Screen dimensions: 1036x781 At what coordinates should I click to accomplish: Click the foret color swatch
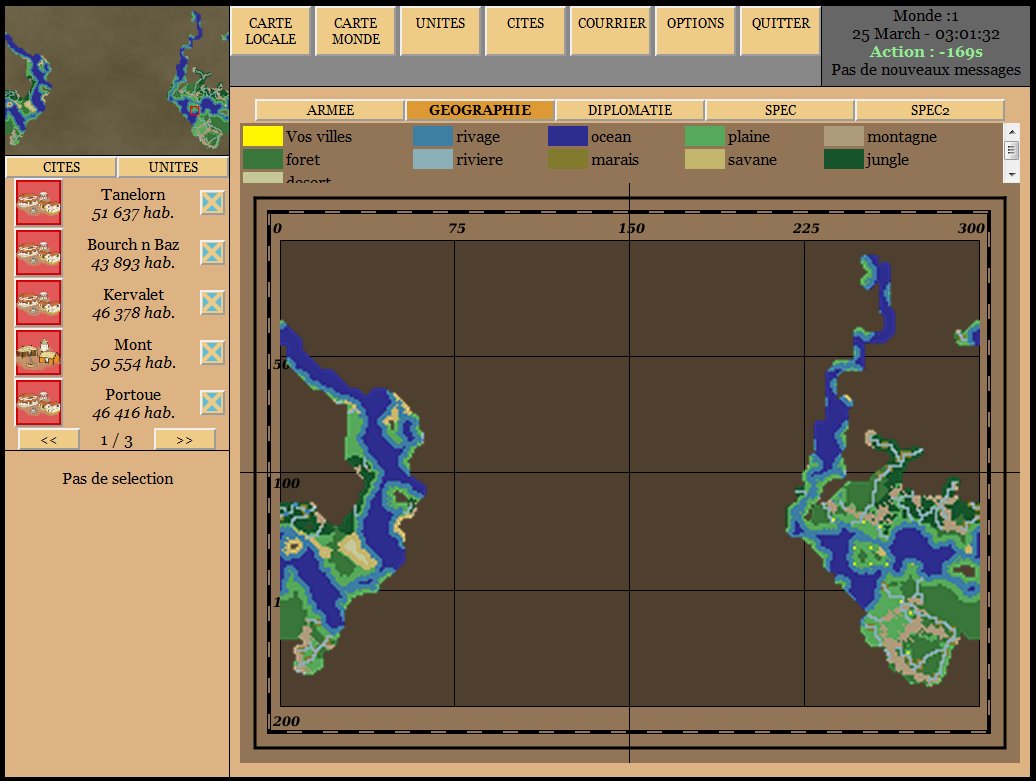262,159
